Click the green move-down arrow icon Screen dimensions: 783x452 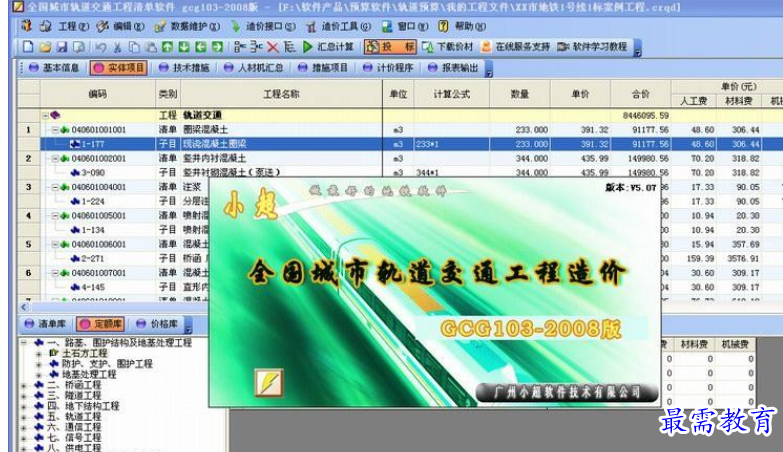[184, 47]
